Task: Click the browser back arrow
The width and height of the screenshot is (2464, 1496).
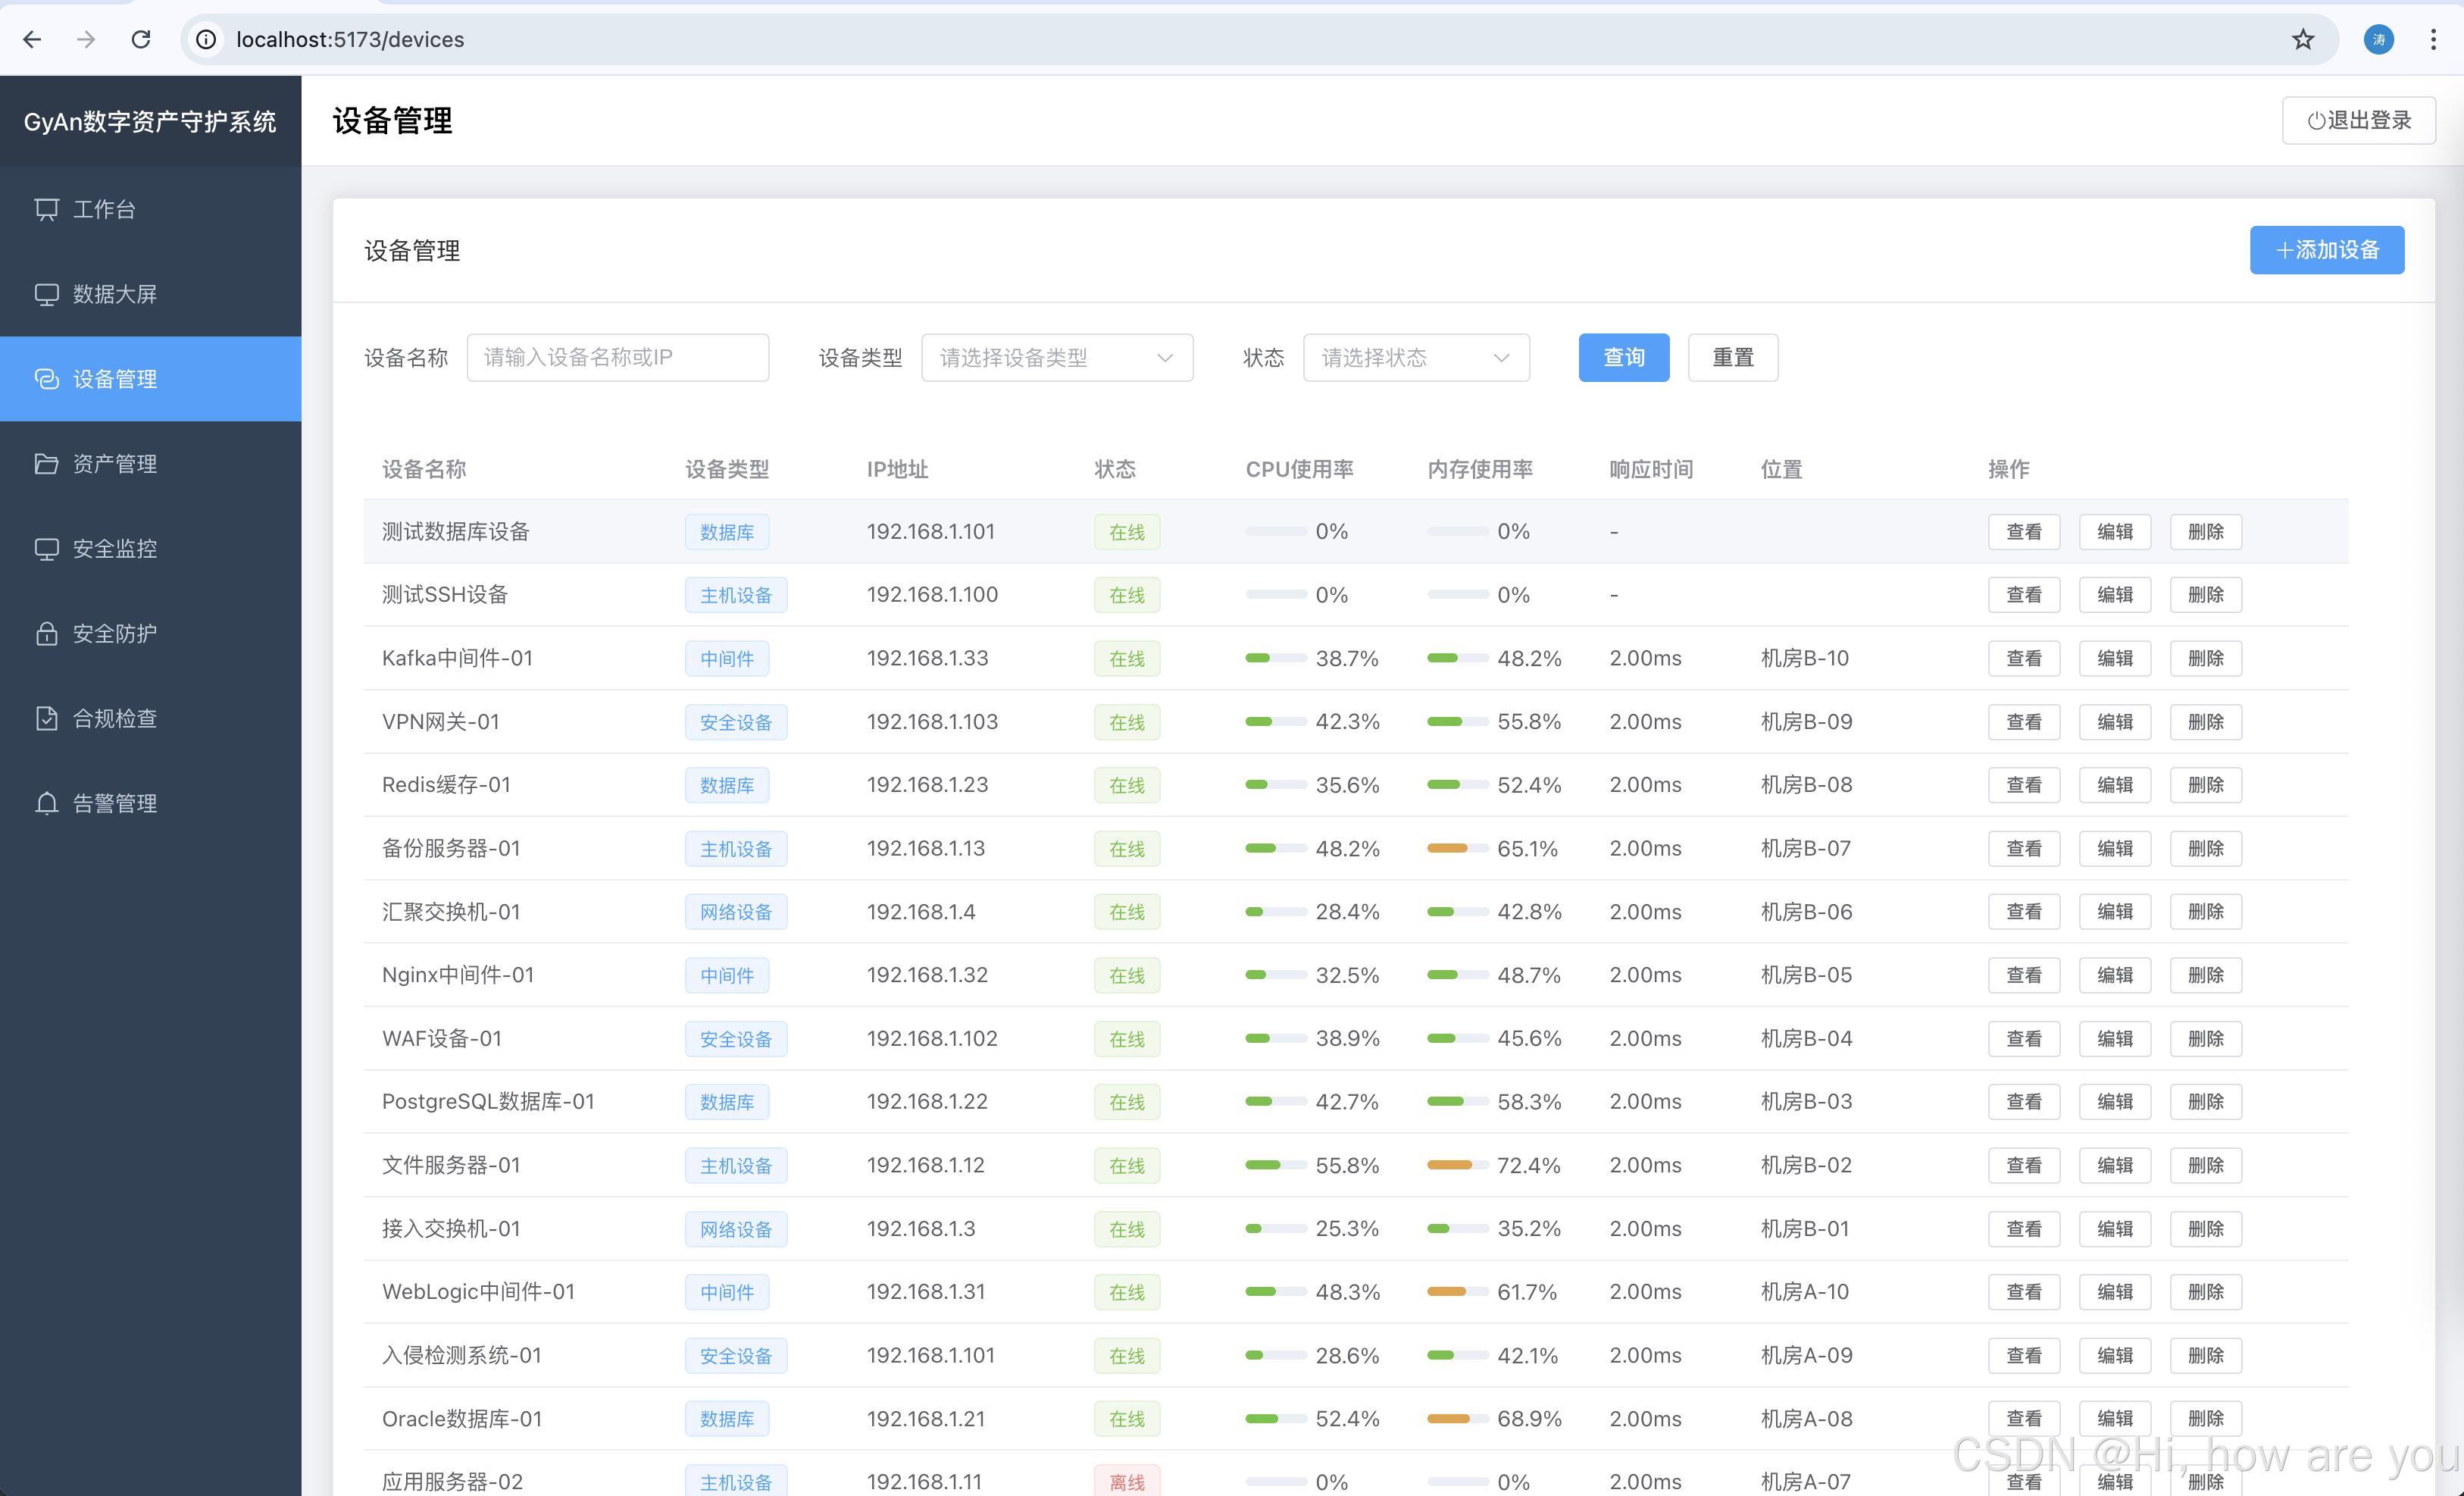Action: [32, 39]
